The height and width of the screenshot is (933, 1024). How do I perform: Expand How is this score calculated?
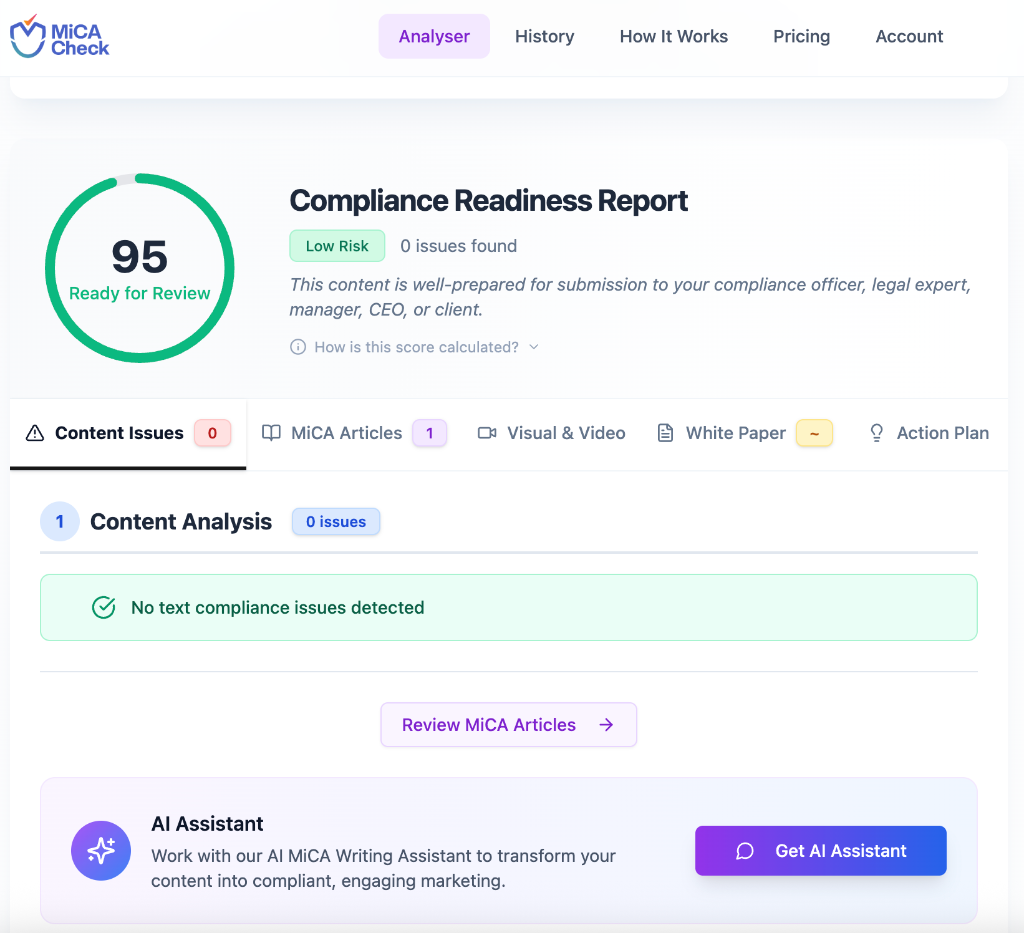[x=415, y=347]
